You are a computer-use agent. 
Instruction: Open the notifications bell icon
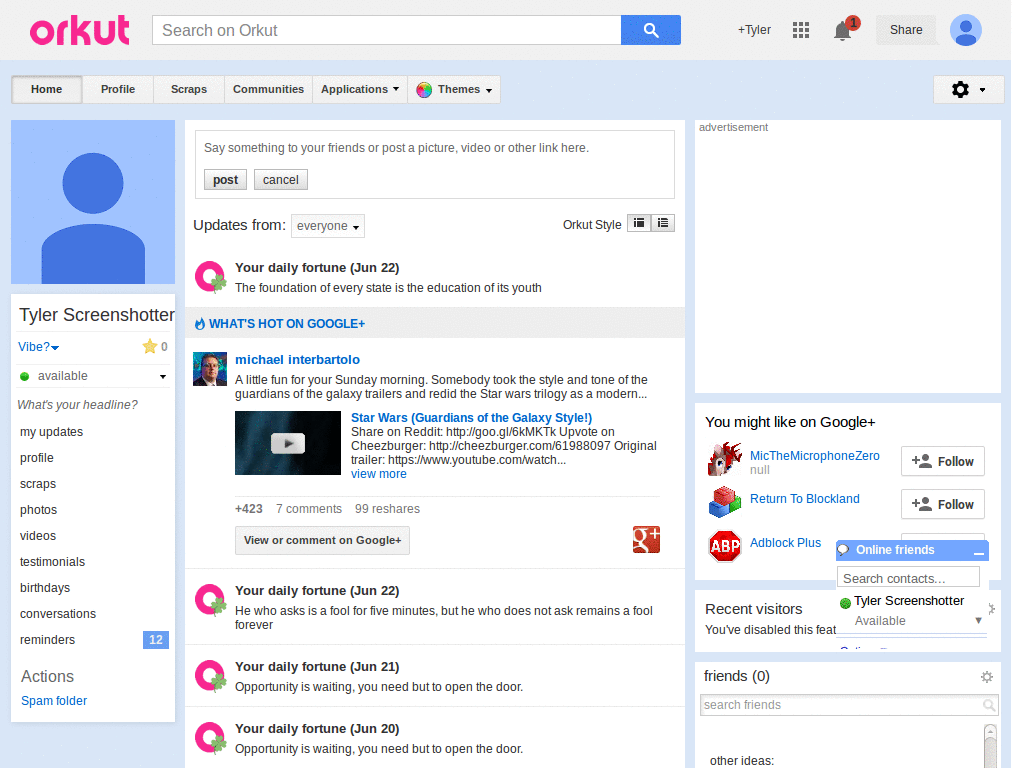coord(843,31)
